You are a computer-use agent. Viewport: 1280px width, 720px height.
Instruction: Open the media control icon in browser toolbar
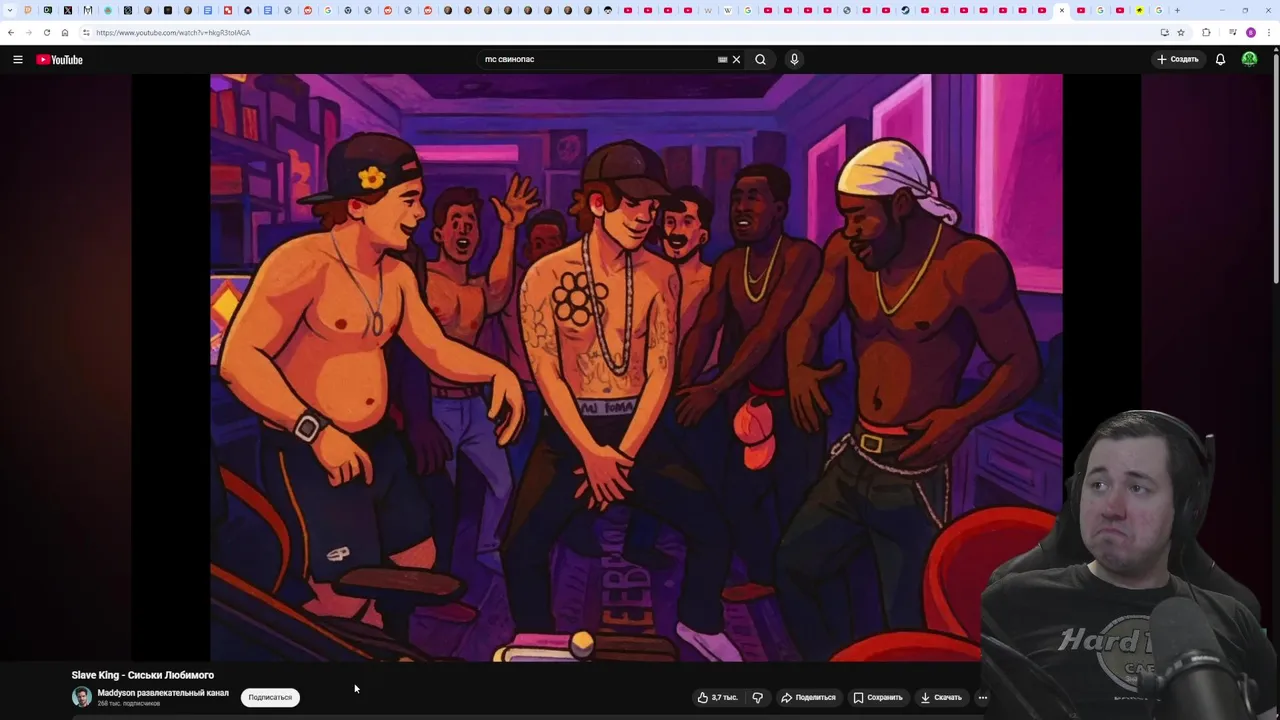tap(1233, 32)
